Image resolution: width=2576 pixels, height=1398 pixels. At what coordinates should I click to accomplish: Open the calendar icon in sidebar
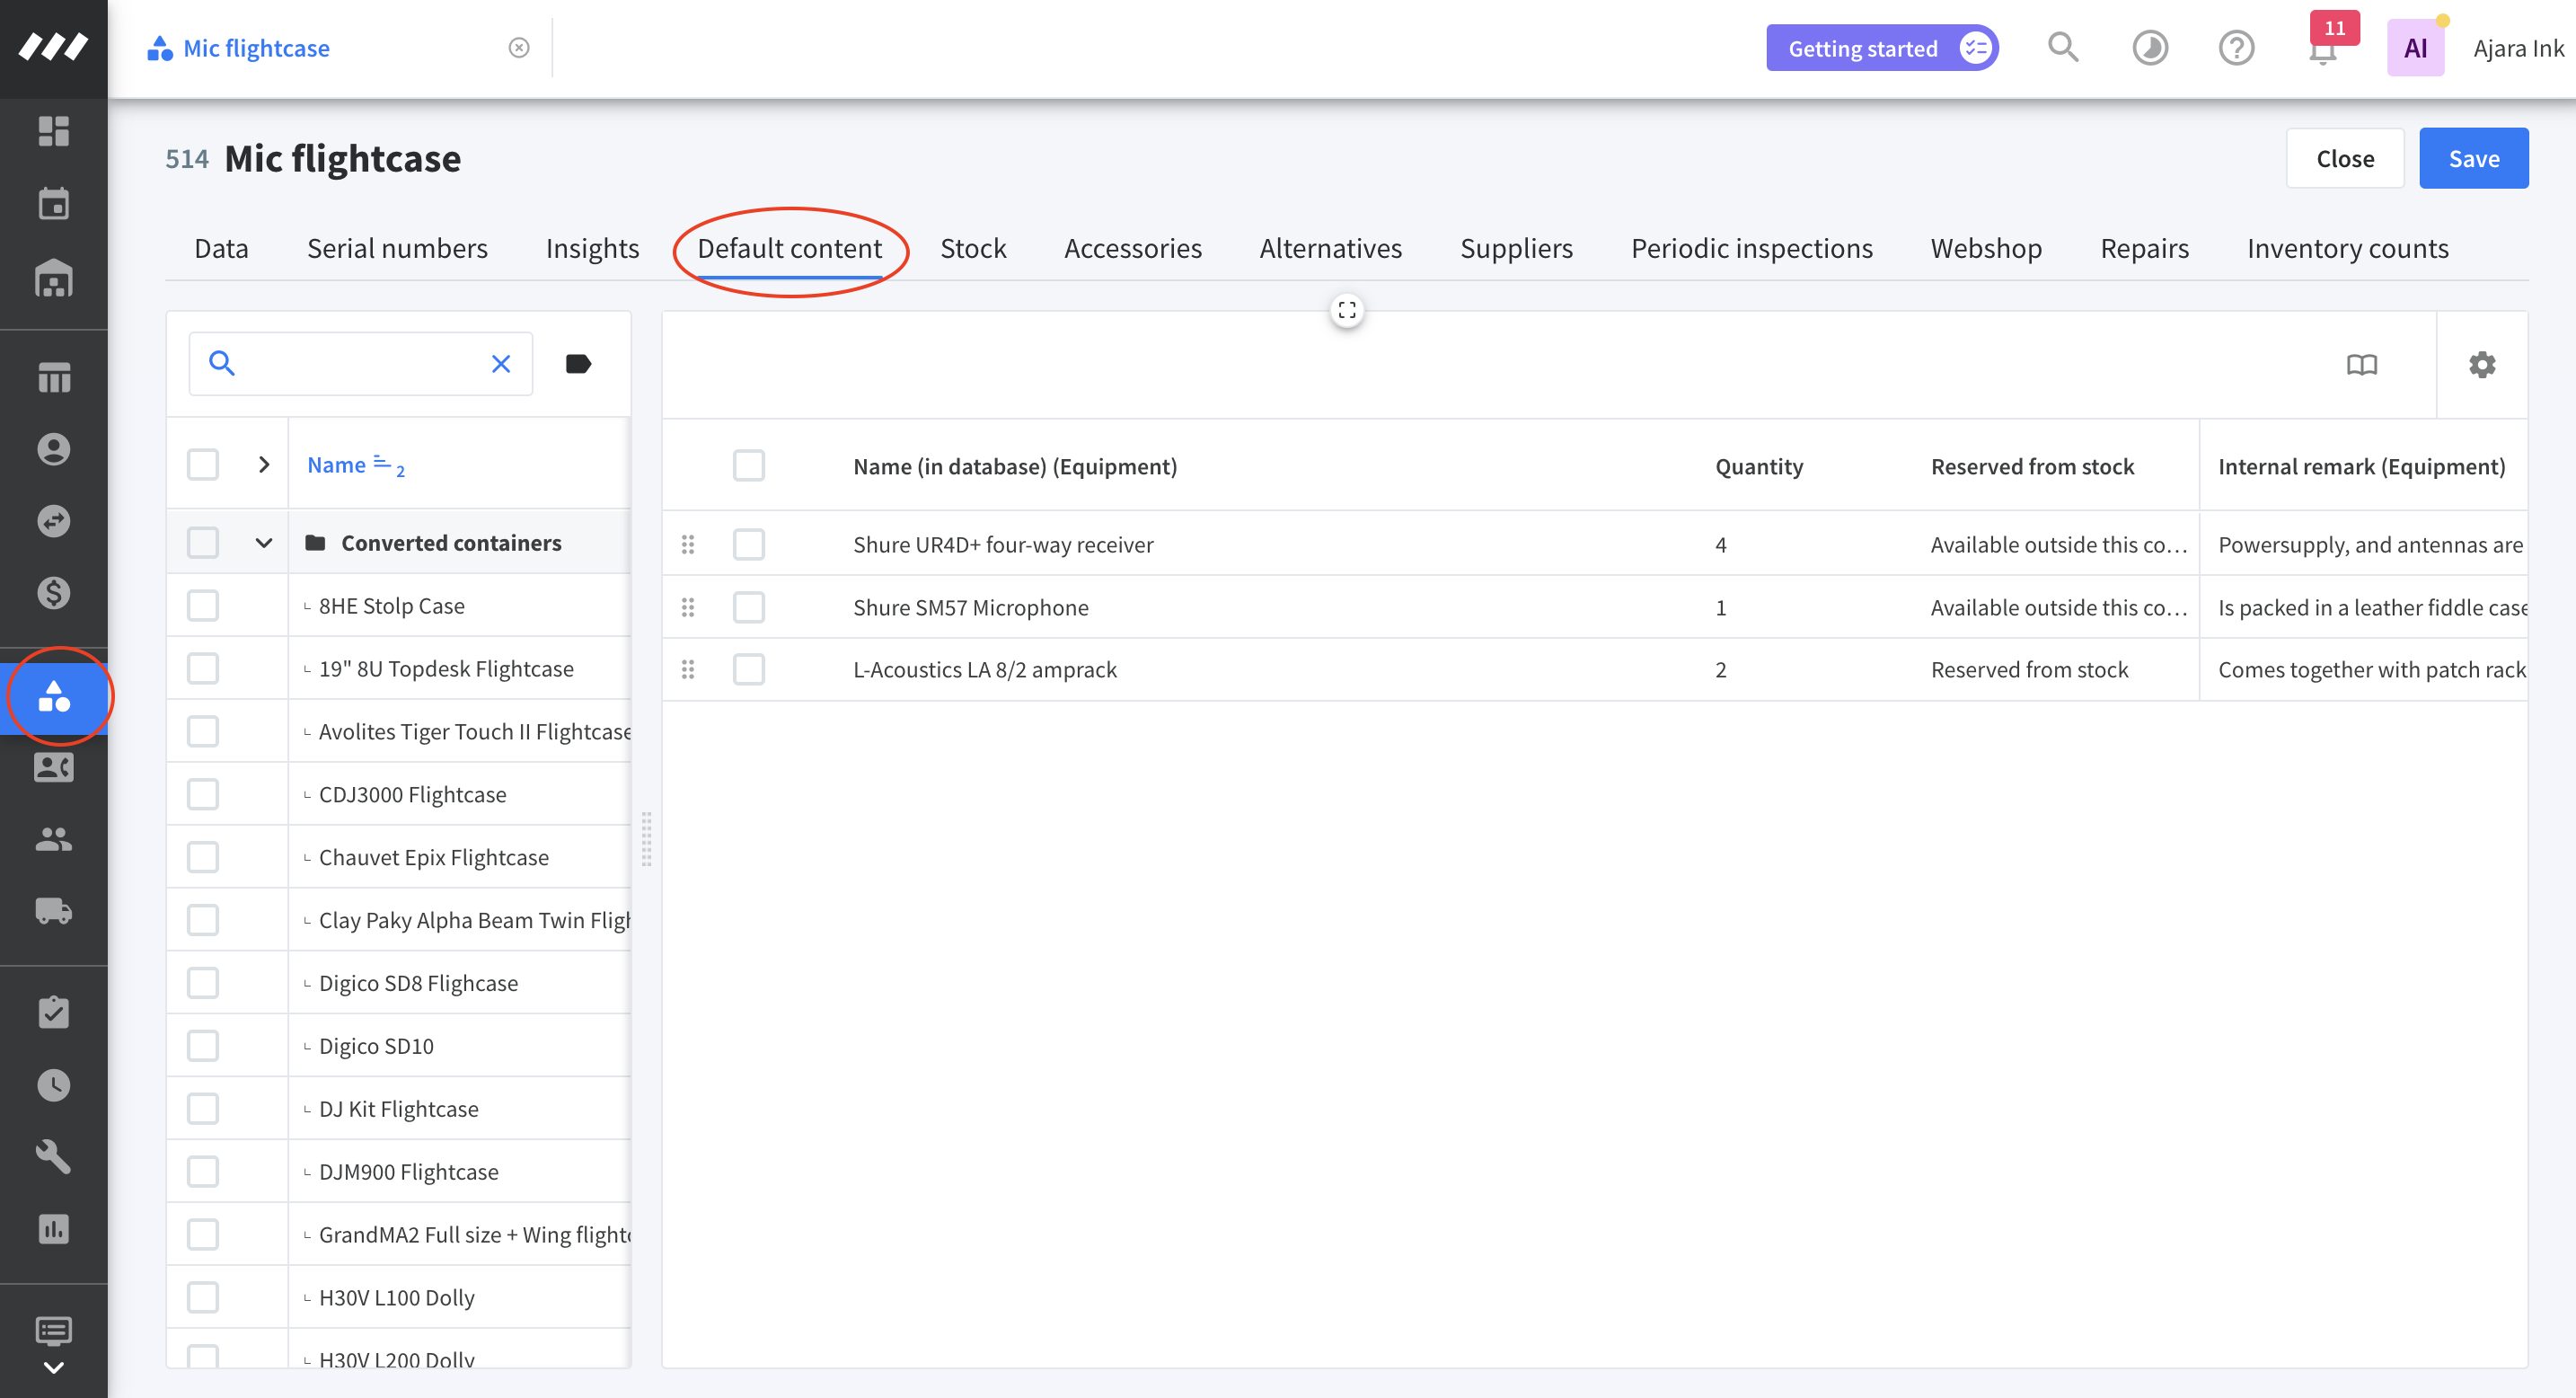(x=54, y=204)
